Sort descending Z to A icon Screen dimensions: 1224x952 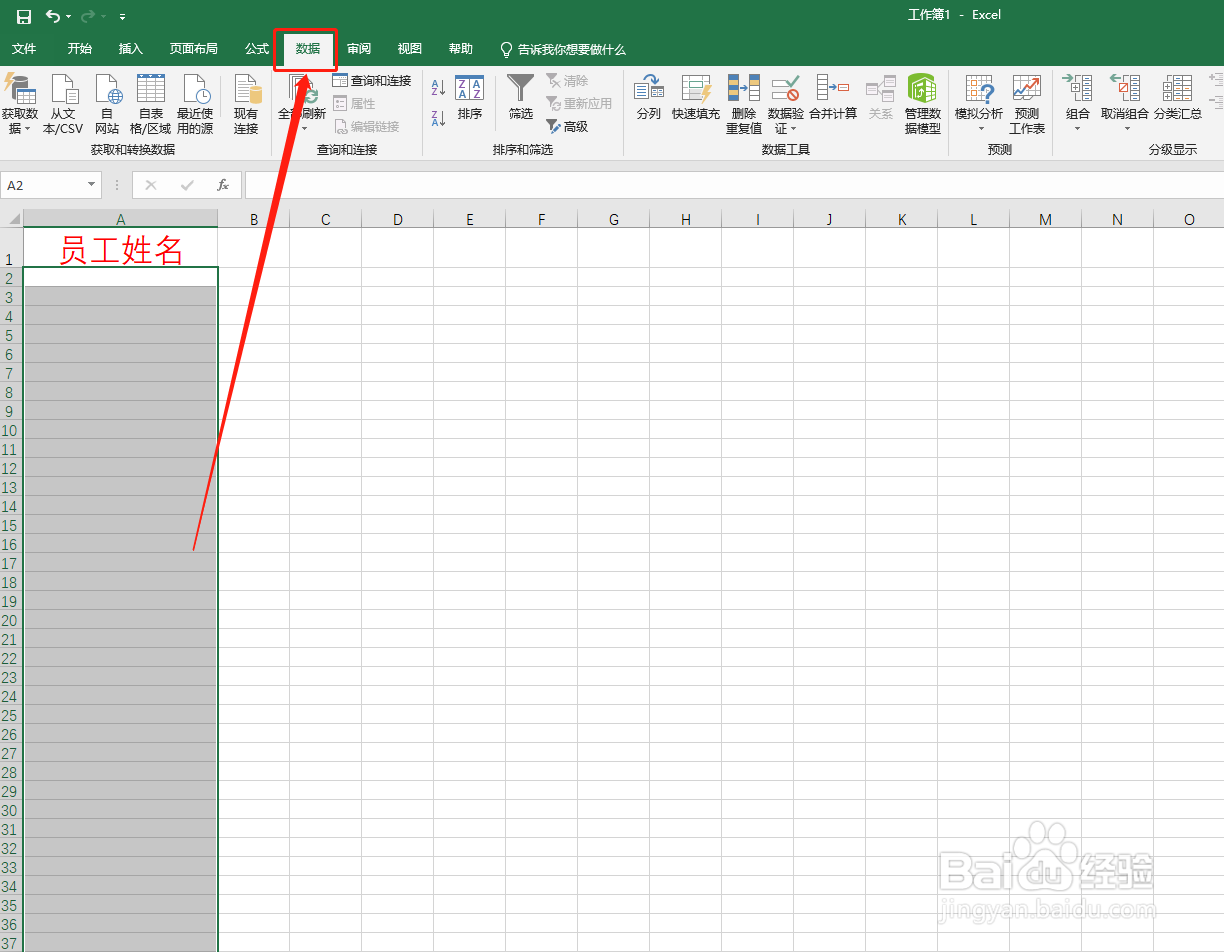click(x=438, y=118)
